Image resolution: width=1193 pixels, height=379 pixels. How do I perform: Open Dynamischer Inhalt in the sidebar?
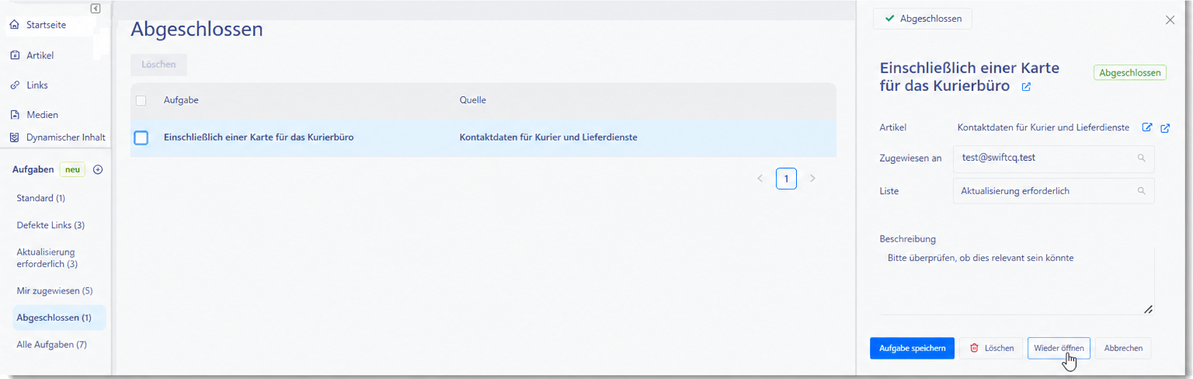[x=65, y=138]
